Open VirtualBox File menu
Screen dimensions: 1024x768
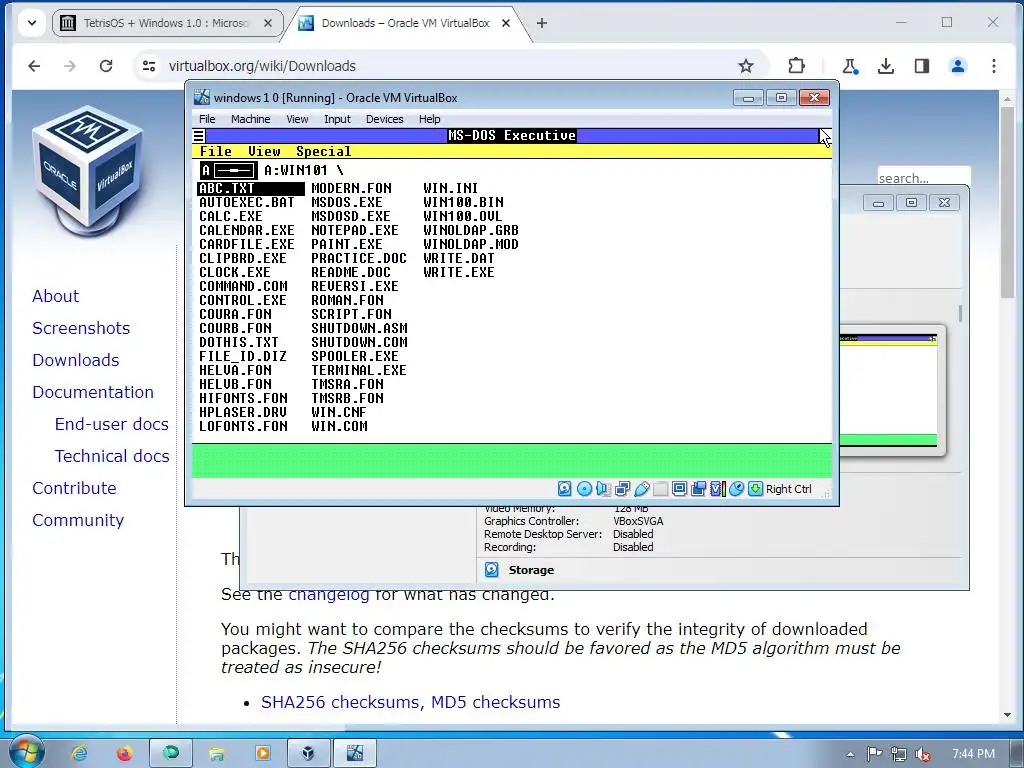tap(207, 119)
